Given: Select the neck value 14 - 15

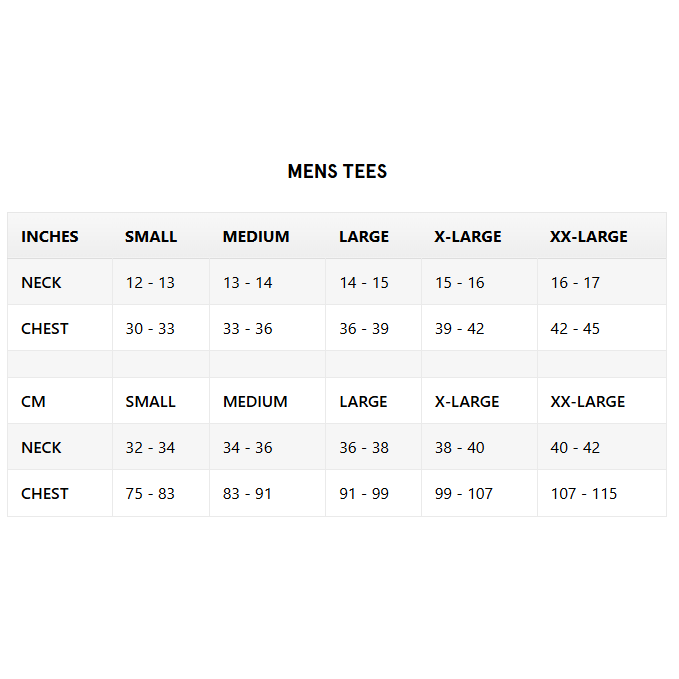Looking at the screenshot, I should point(364,283).
